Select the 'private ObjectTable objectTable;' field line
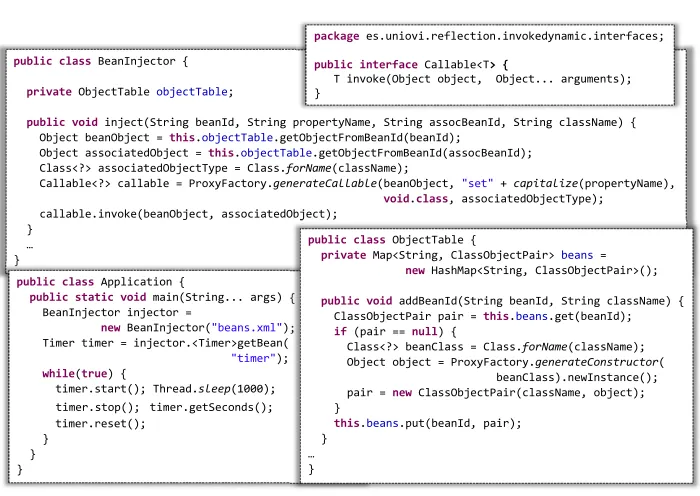This screenshot has height=496, width=700. coord(130,92)
